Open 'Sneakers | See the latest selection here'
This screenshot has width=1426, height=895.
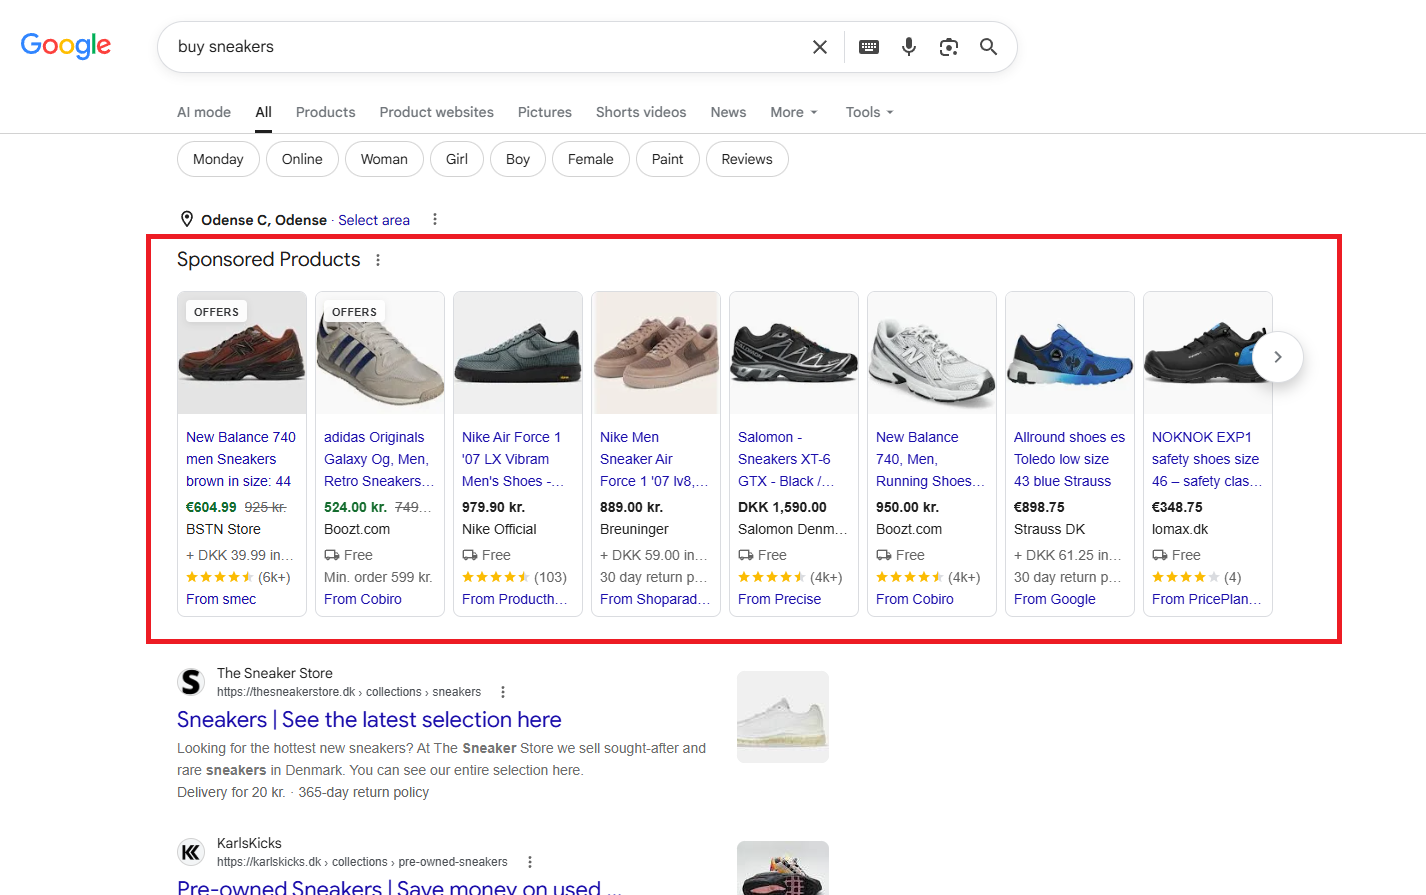(369, 720)
